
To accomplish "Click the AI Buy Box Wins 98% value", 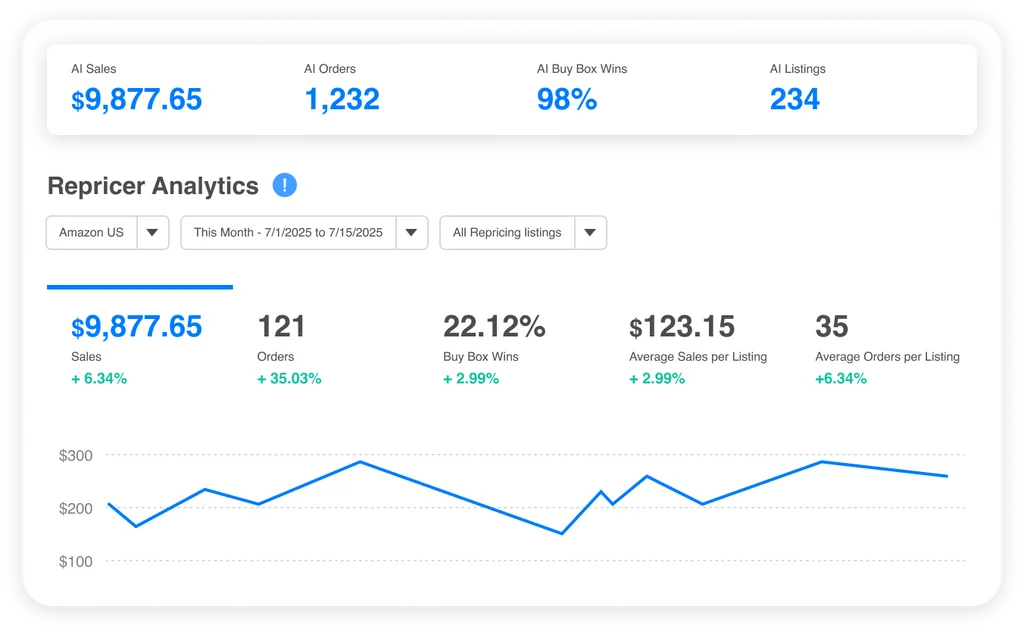I will (x=567, y=99).
